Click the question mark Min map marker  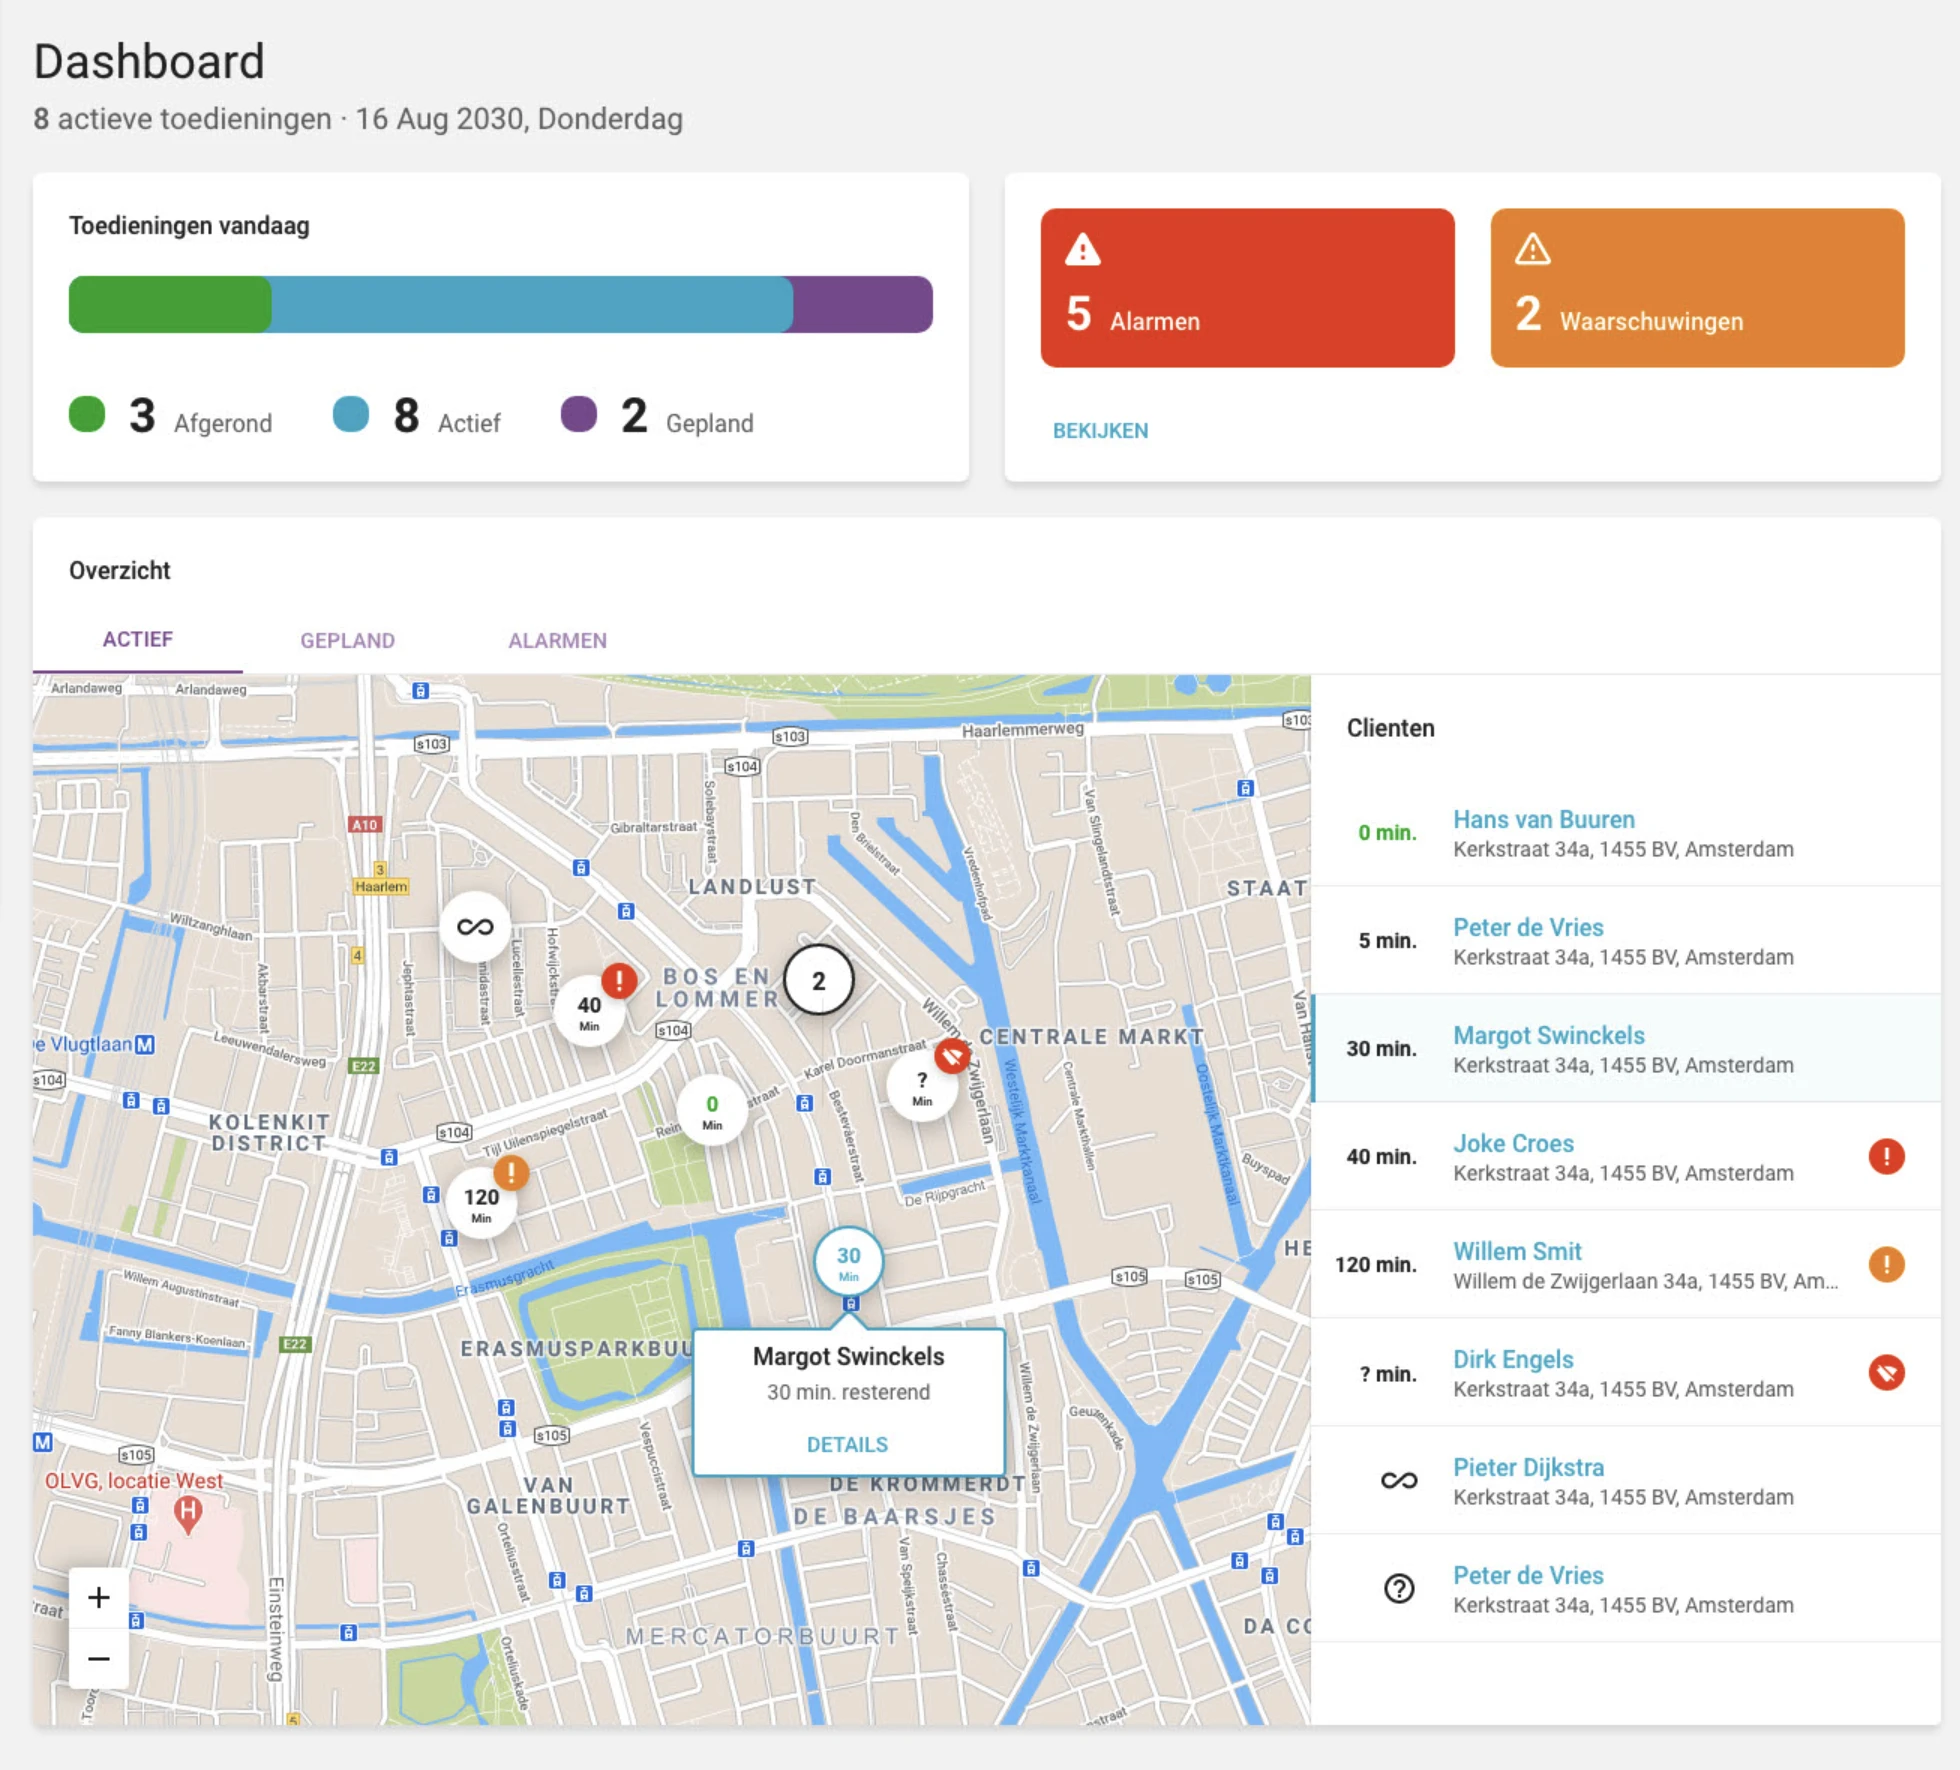(x=921, y=1087)
